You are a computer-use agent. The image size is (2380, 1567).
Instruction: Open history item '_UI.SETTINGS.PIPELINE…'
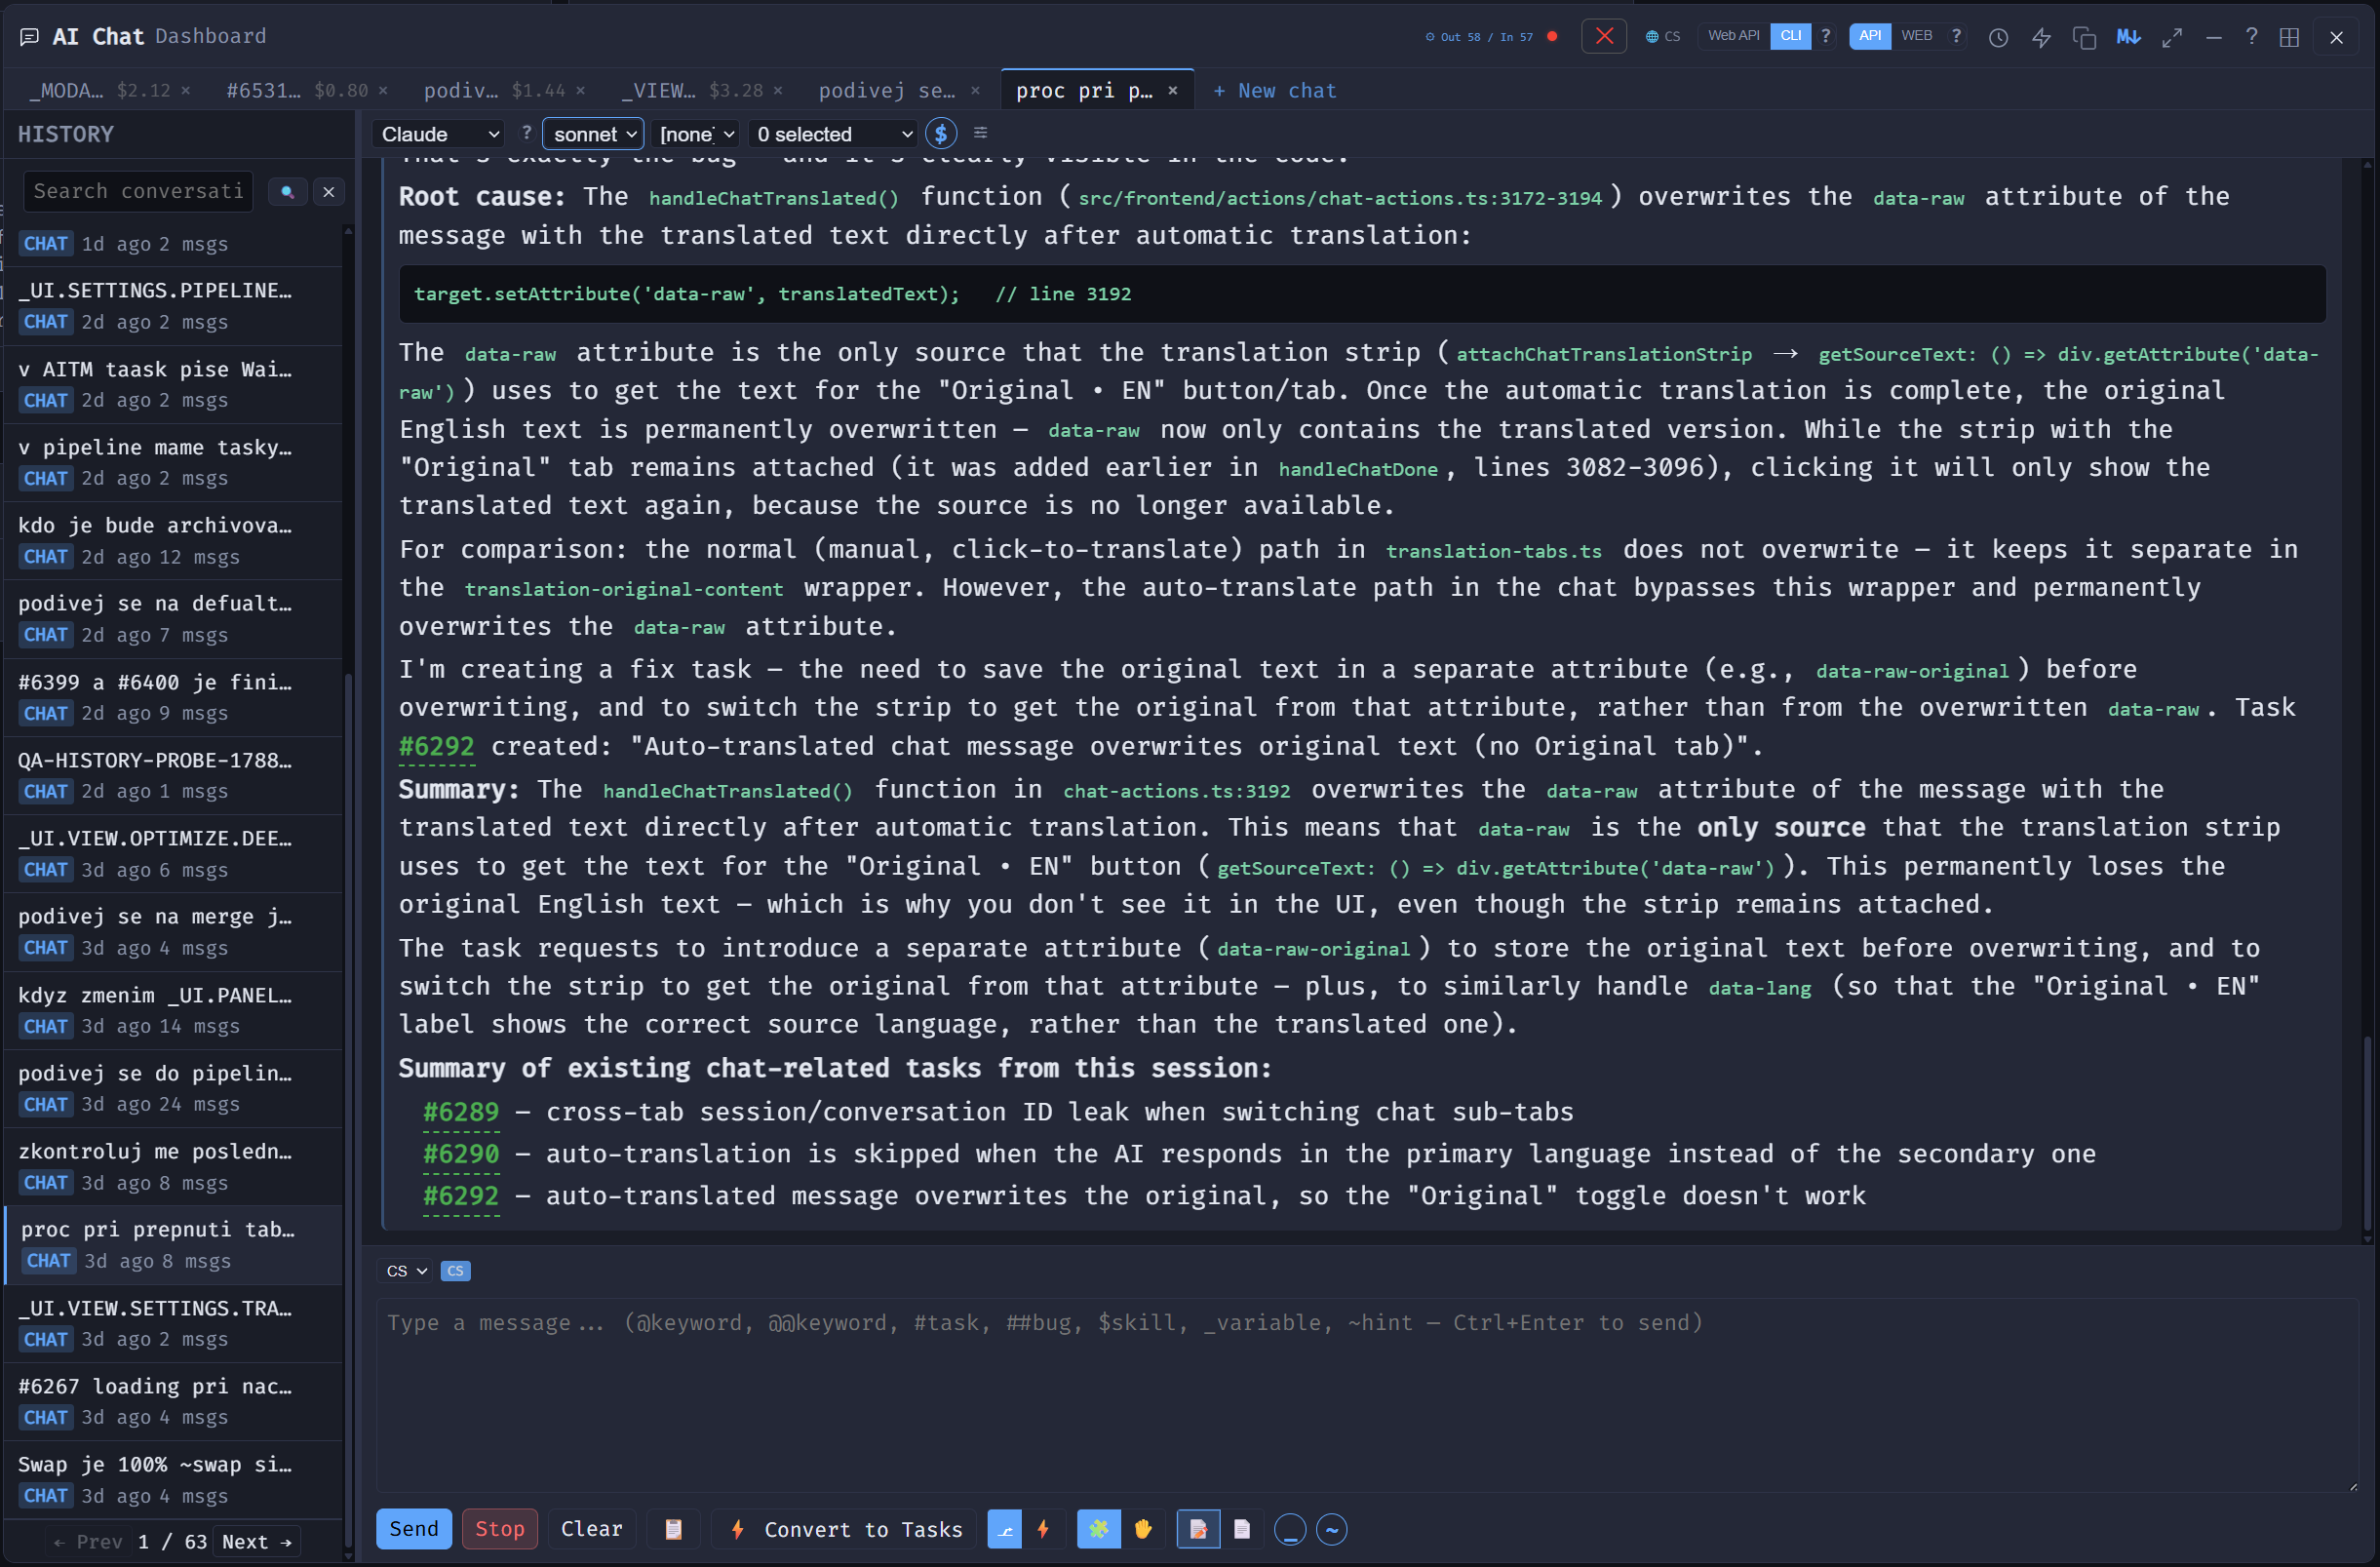[x=172, y=305]
